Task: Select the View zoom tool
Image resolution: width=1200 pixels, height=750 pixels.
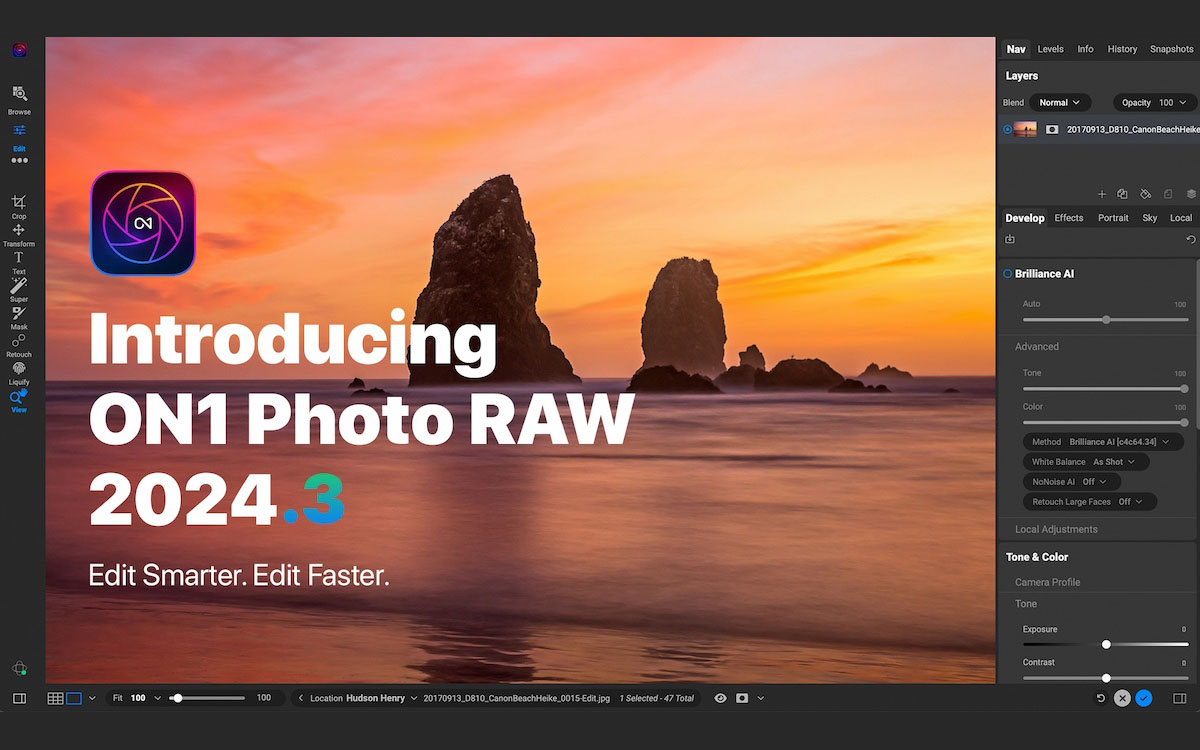Action: pos(19,401)
